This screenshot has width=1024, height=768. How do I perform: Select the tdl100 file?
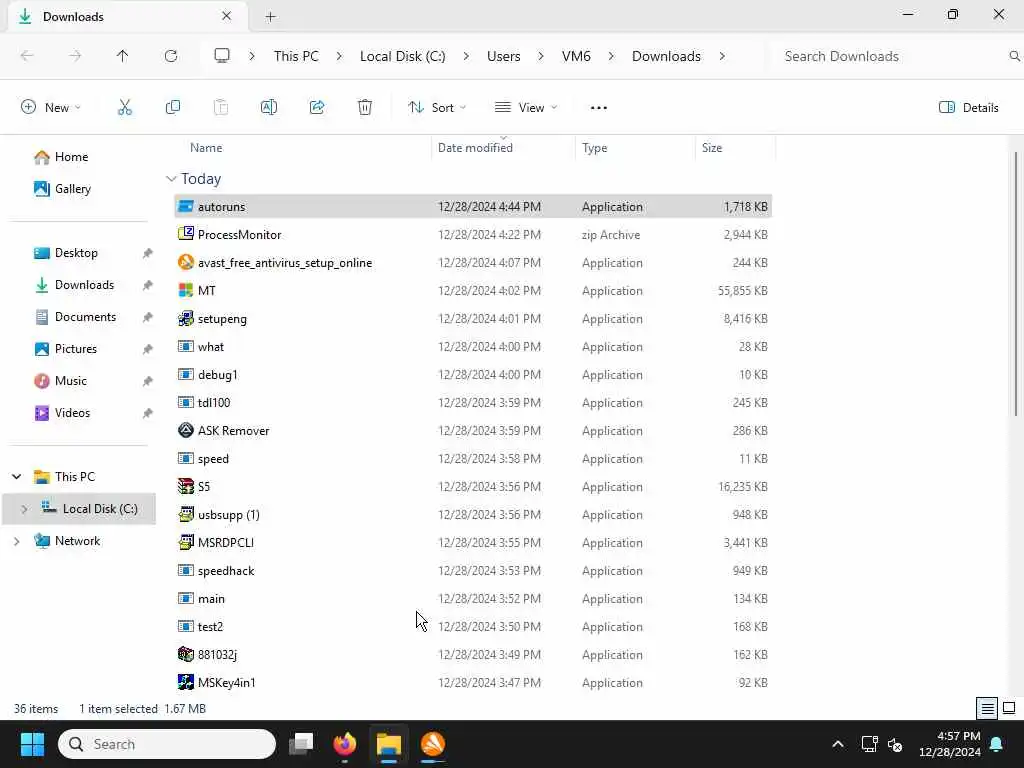[214, 403]
